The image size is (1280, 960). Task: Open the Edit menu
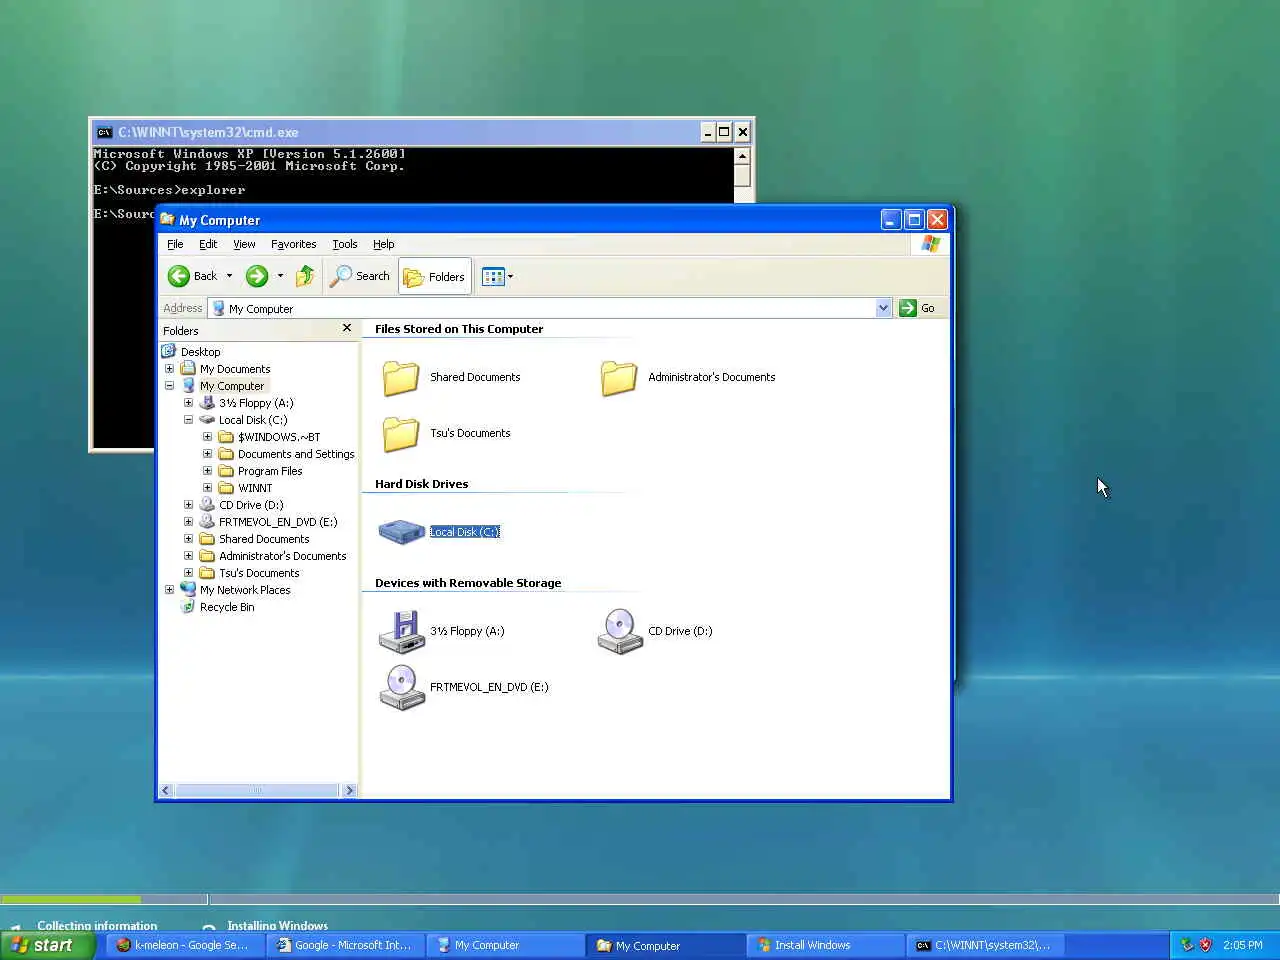click(208, 244)
